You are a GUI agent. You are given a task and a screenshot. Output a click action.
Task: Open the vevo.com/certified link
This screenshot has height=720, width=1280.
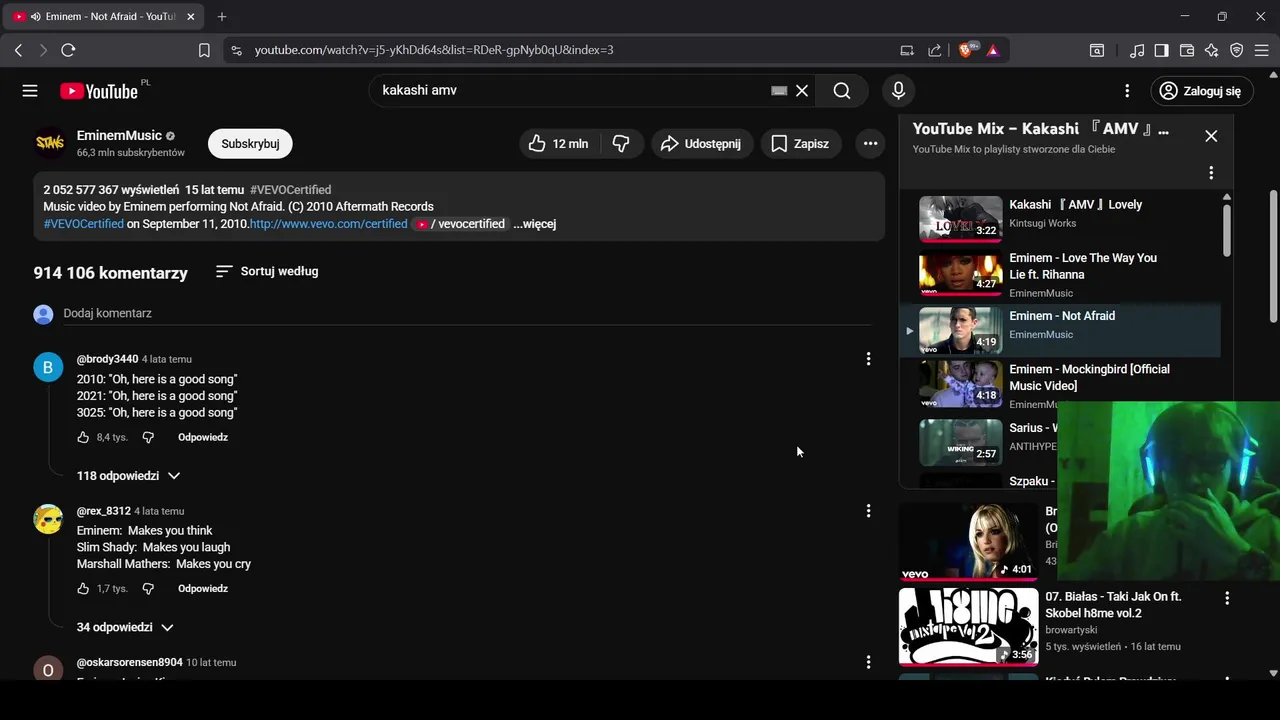click(x=328, y=224)
